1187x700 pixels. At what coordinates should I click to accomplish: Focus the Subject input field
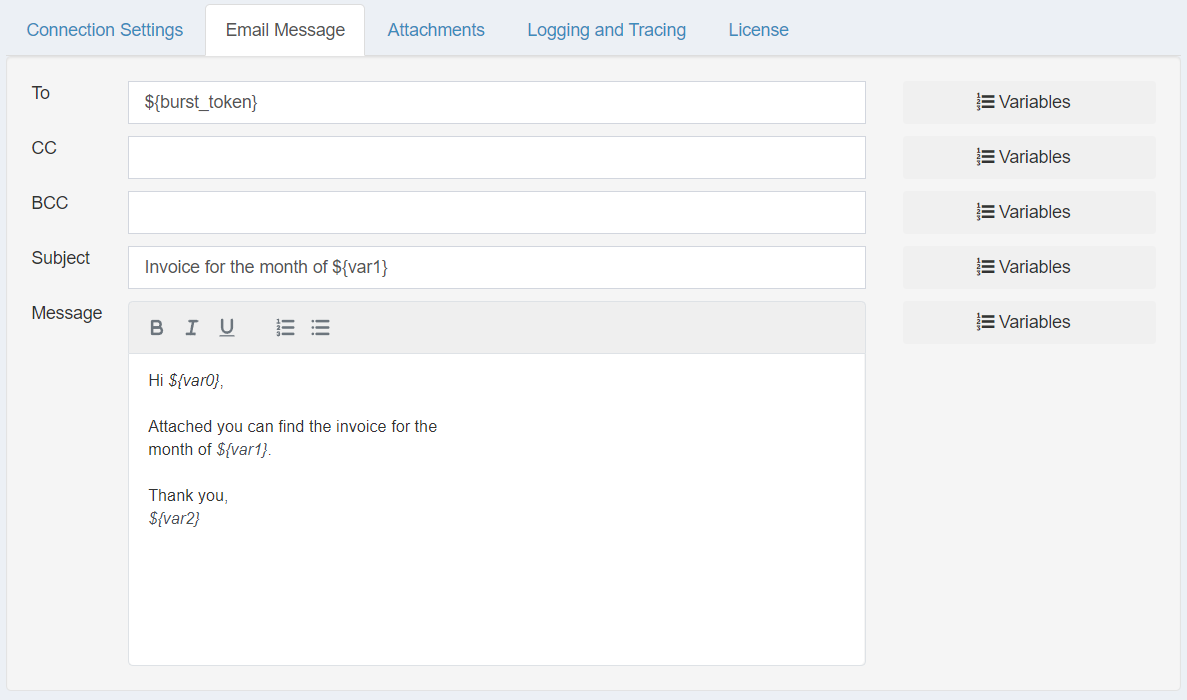[497, 267]
